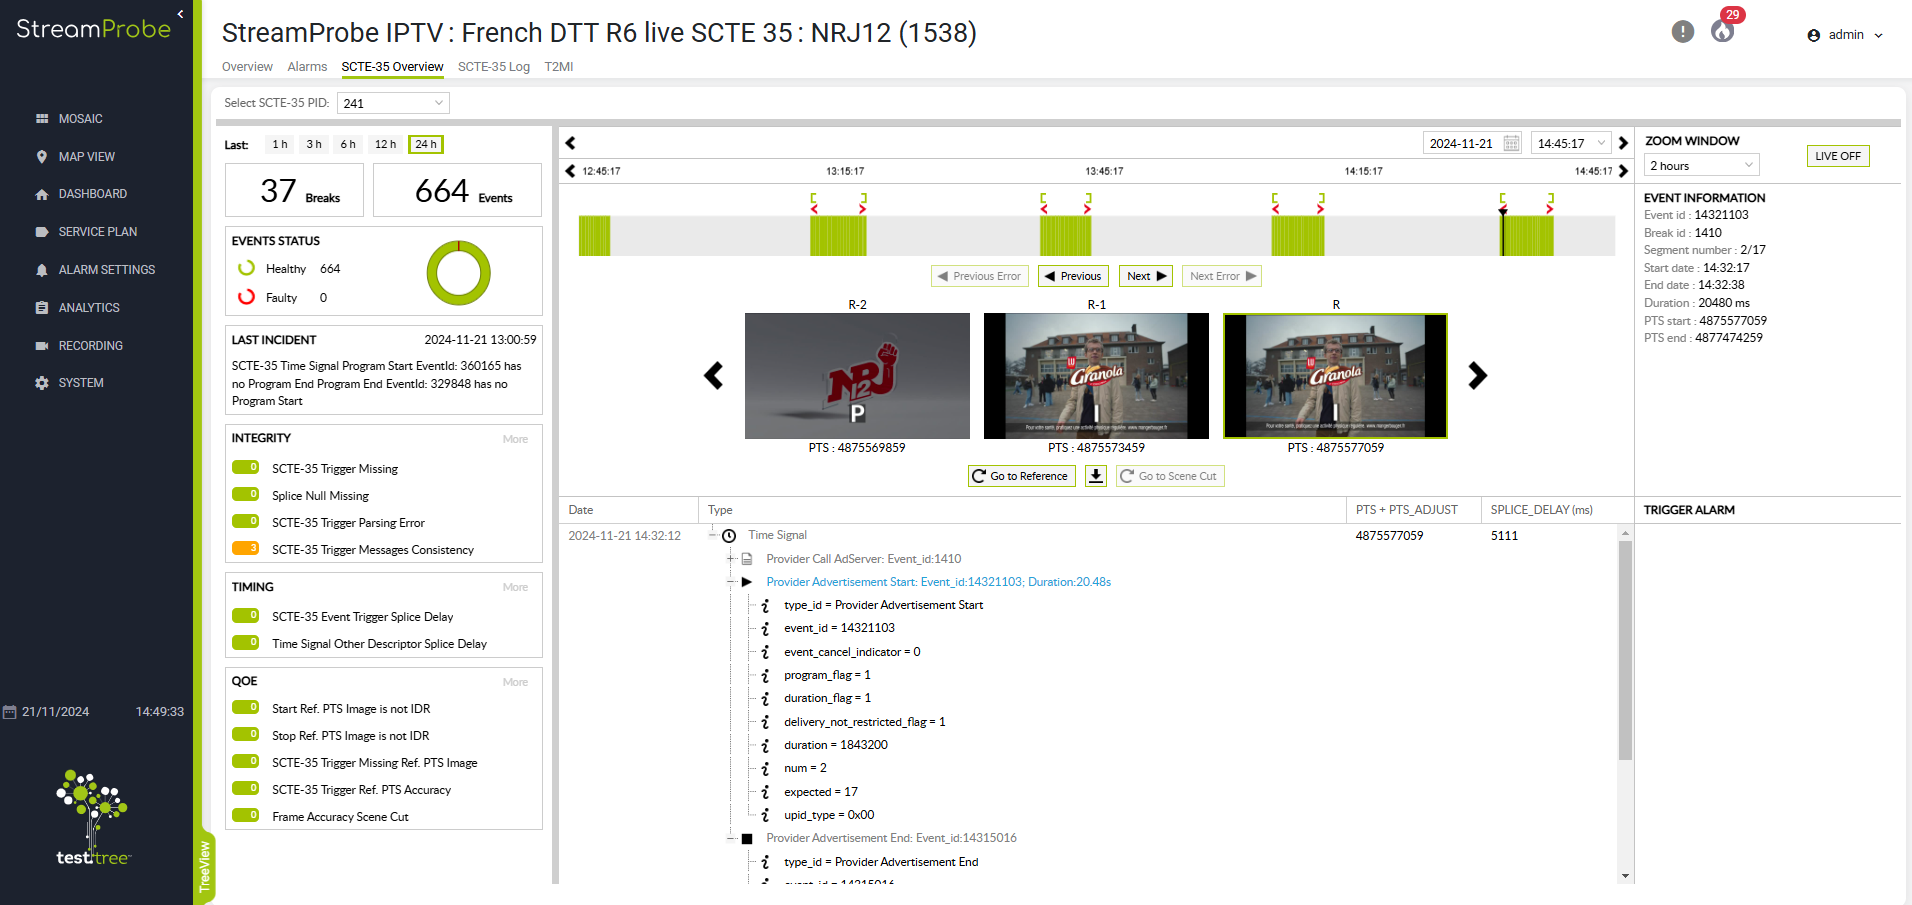Viewport: 1912px width, 905px height.
Task: Open fire alarms icon with 29 badge
Action: point(1722,32)
